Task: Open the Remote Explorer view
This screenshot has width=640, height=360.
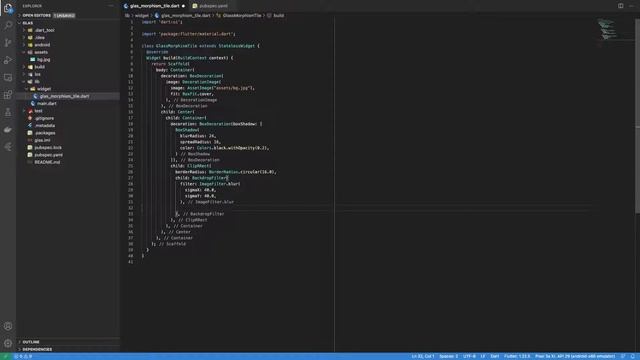Action: tap(8, 78)
